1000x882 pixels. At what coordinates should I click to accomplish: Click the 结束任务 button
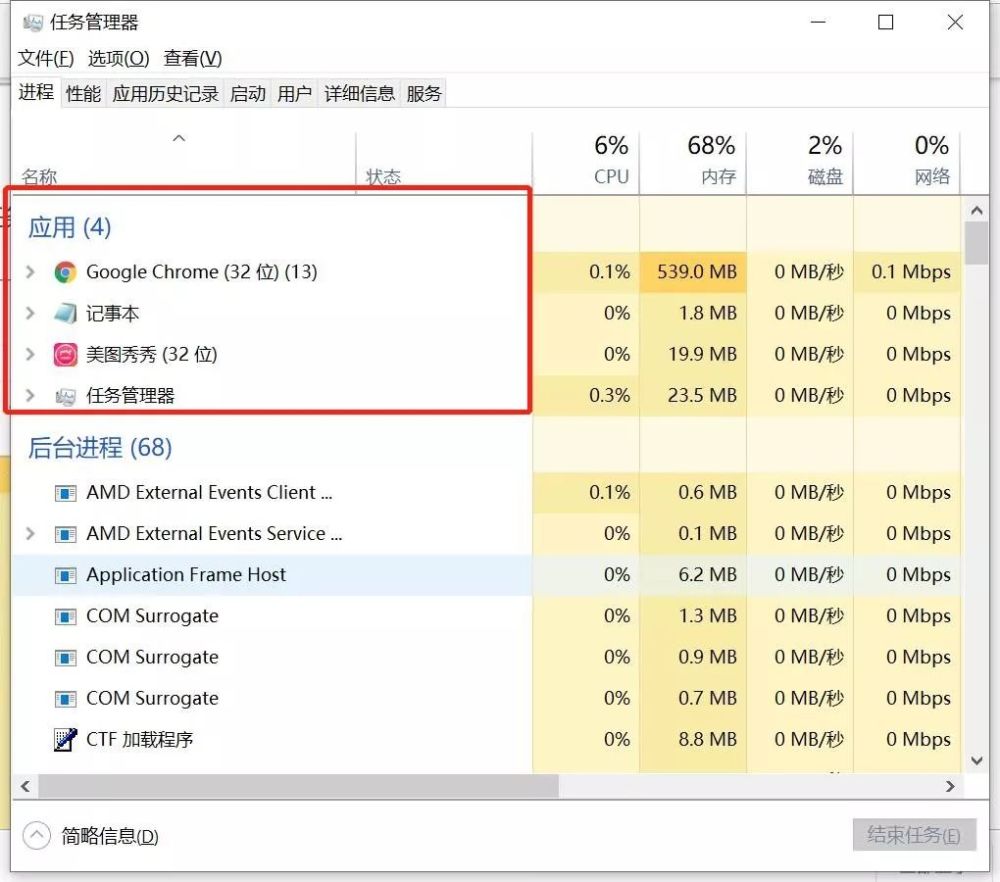click(x=914, y=835)
